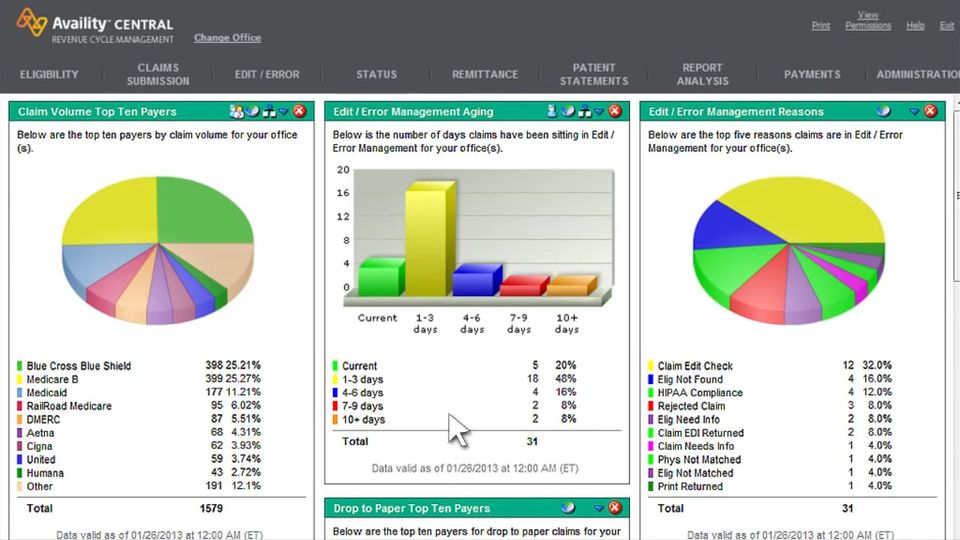
Task: Click hierarchy icon in Edit/Error Management Aging header
Action: [585, 111]
